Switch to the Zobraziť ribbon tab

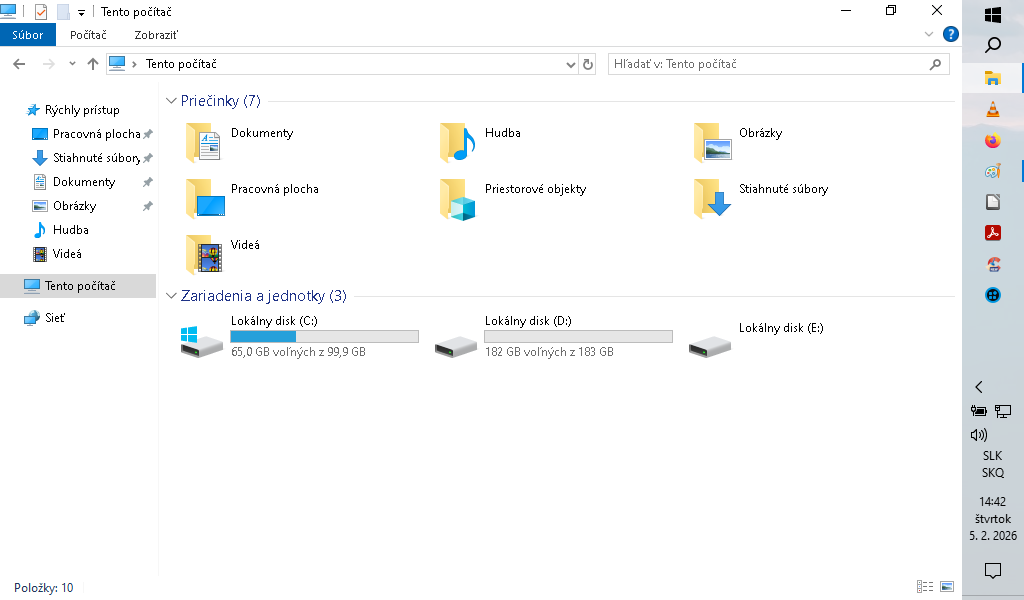pyautogui.click(x=156, y=34)
